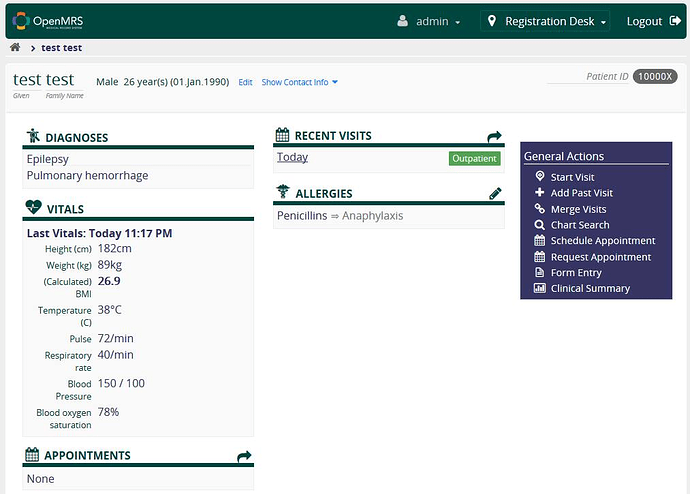Click the Start Visit icon
This screenshot has width=690, height=494.
pyautogui.click(x=540, y=176)
